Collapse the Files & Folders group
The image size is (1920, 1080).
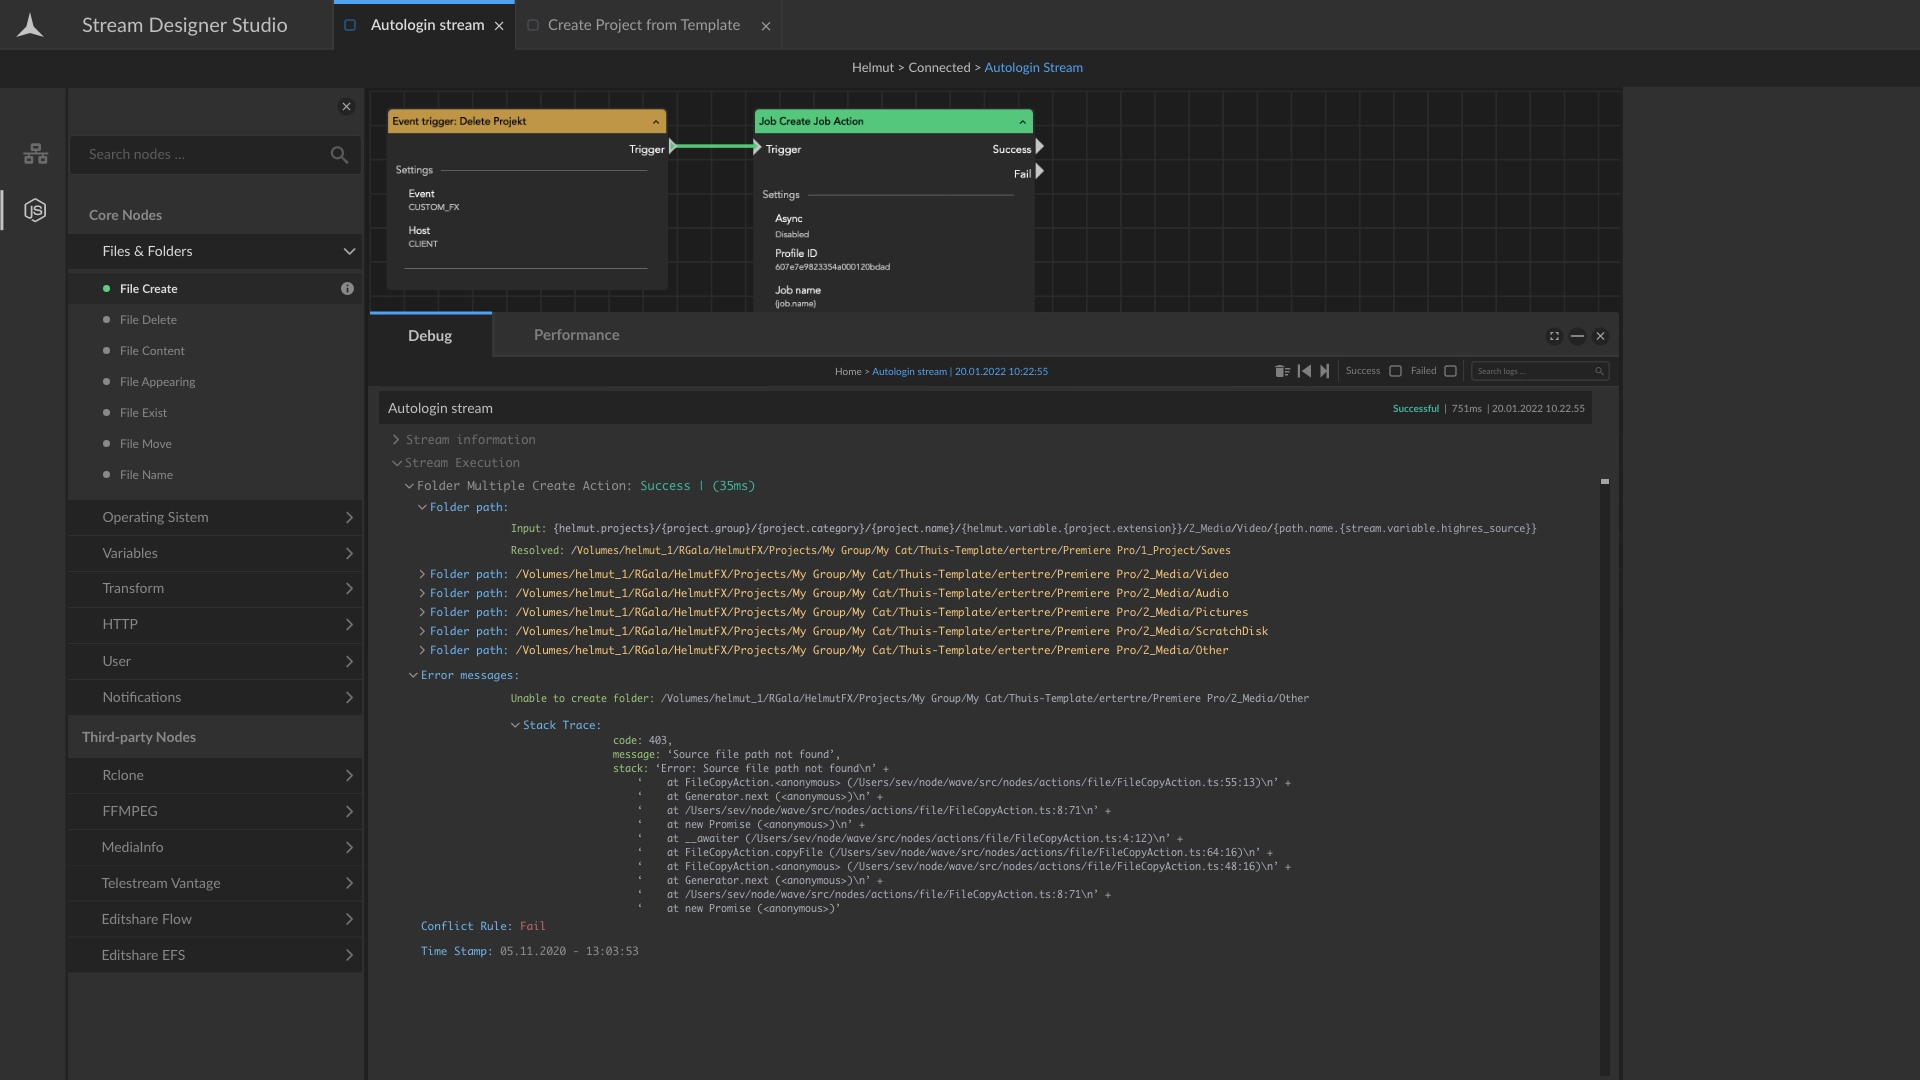(x=349, y=251)
